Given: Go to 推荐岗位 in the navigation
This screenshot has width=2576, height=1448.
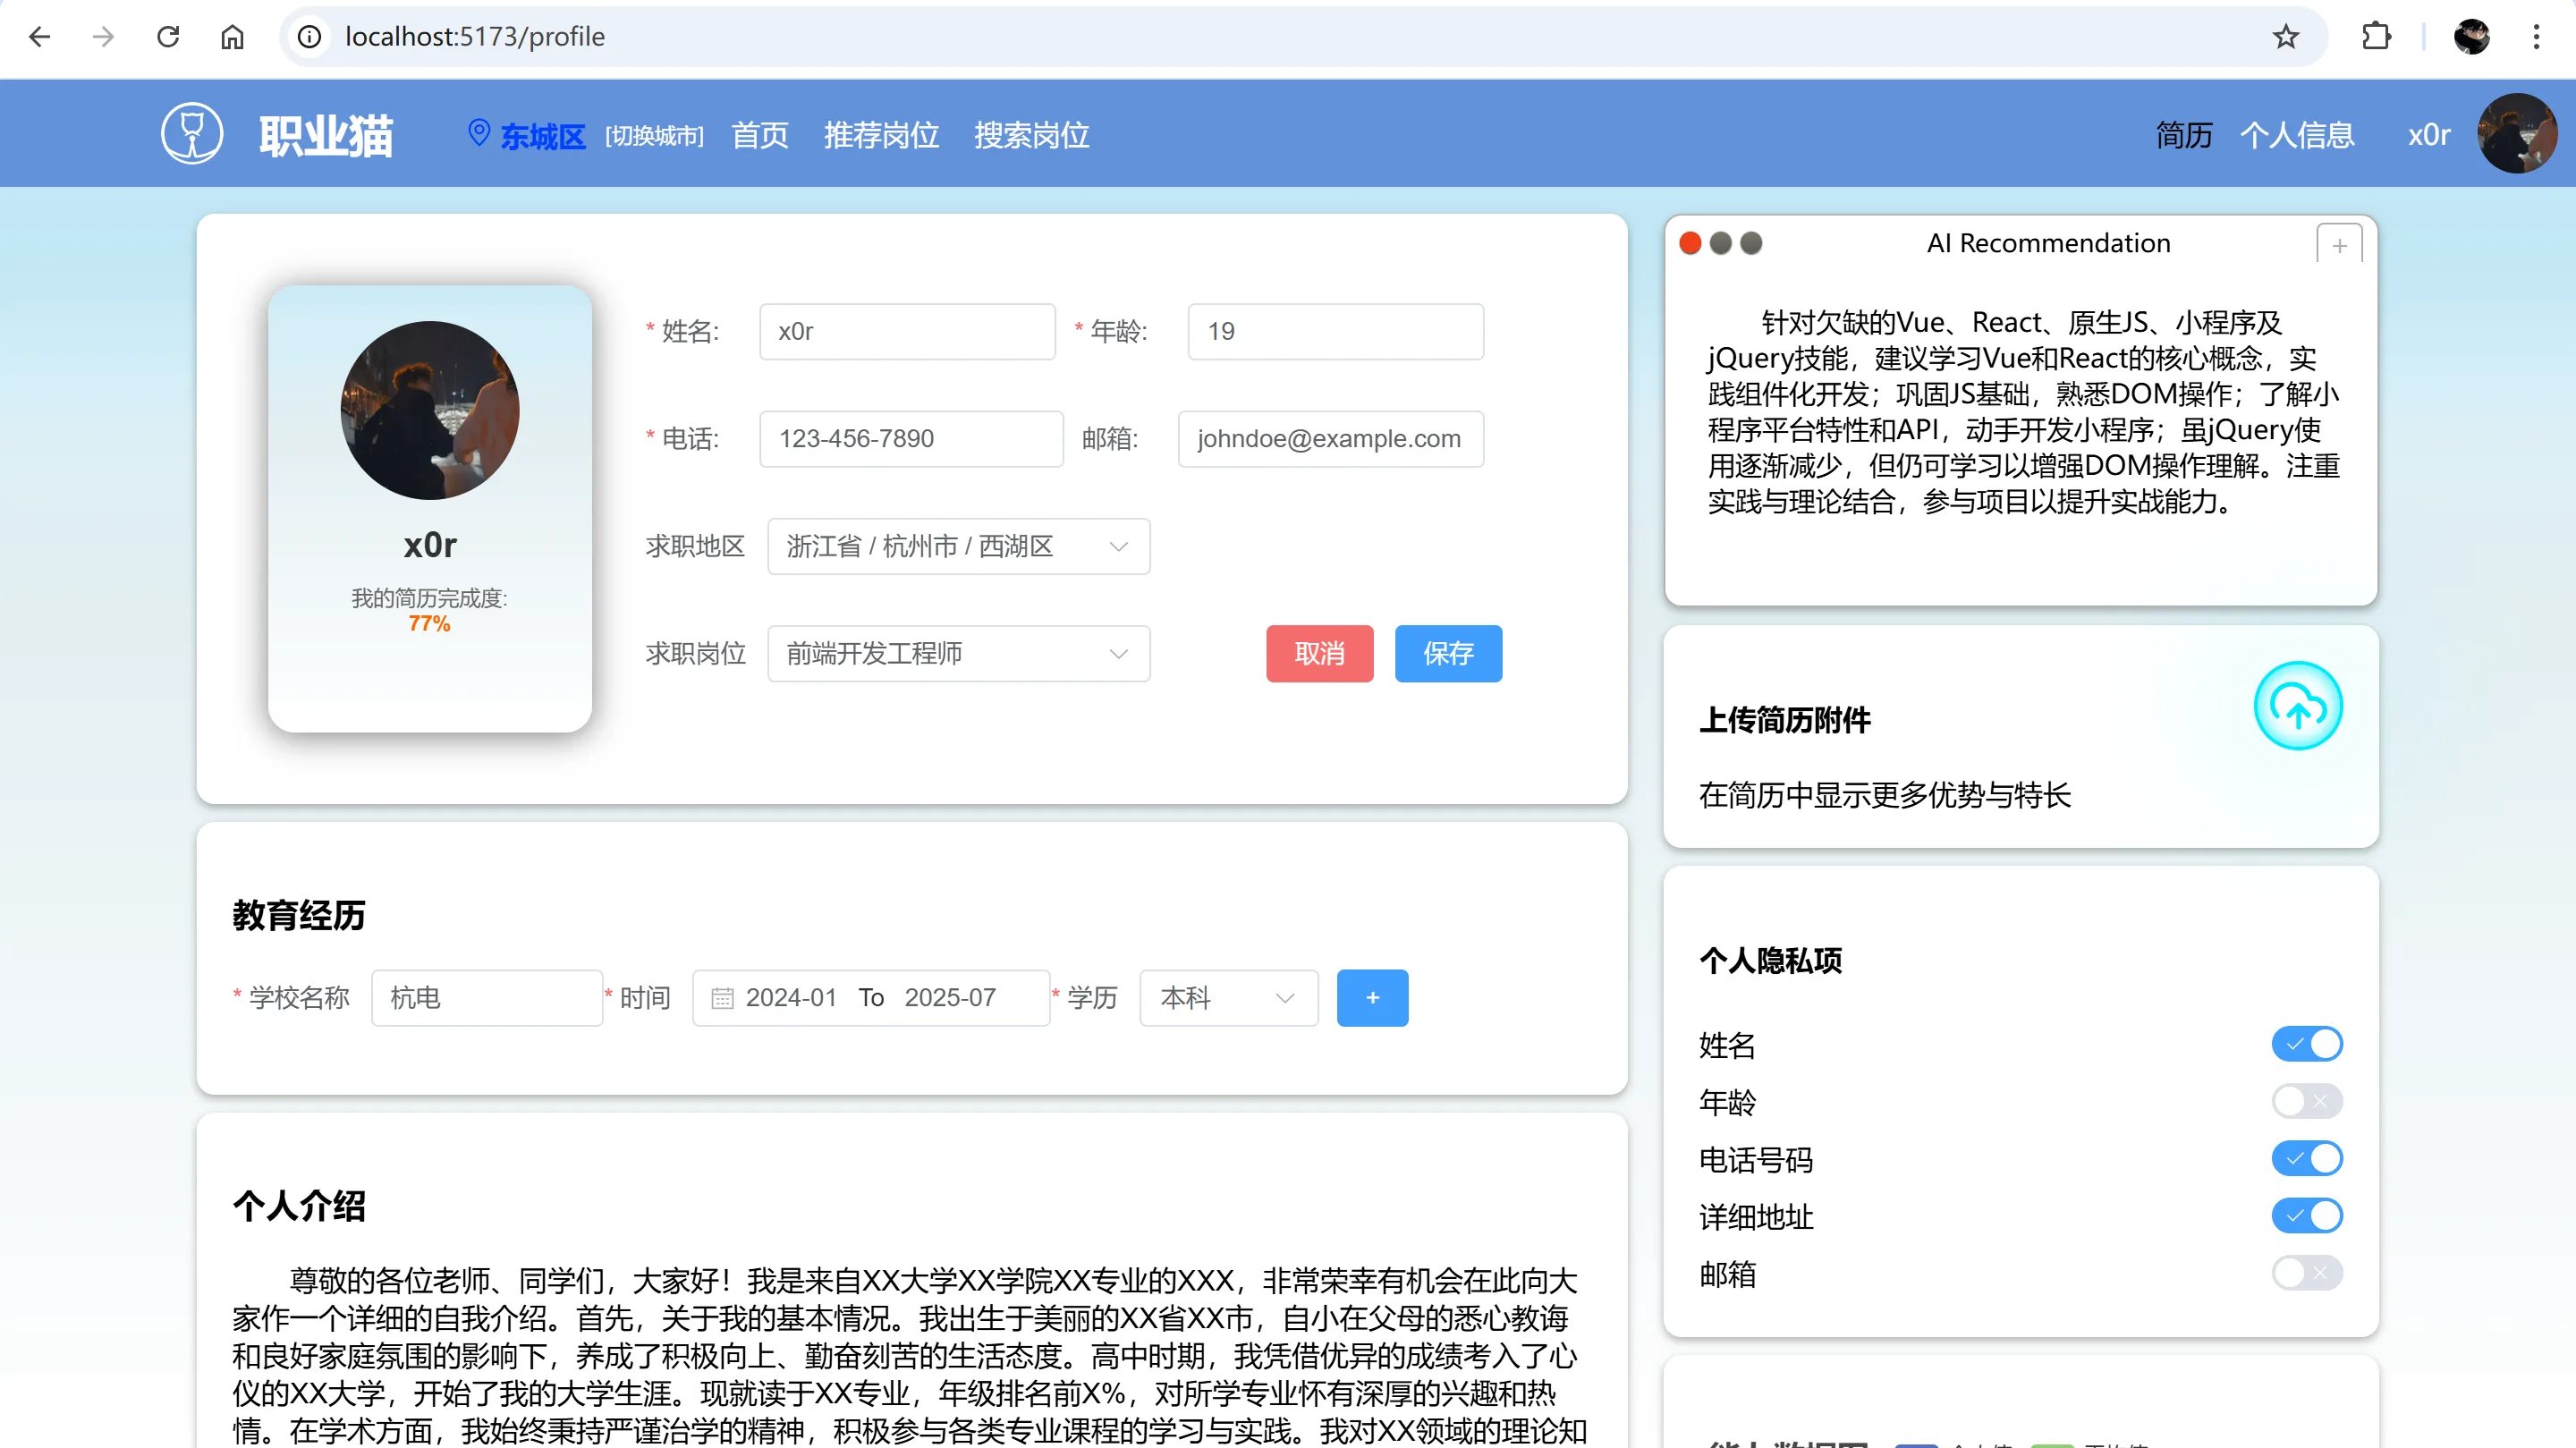Looking at the screenshot, I should pos(881,134).
